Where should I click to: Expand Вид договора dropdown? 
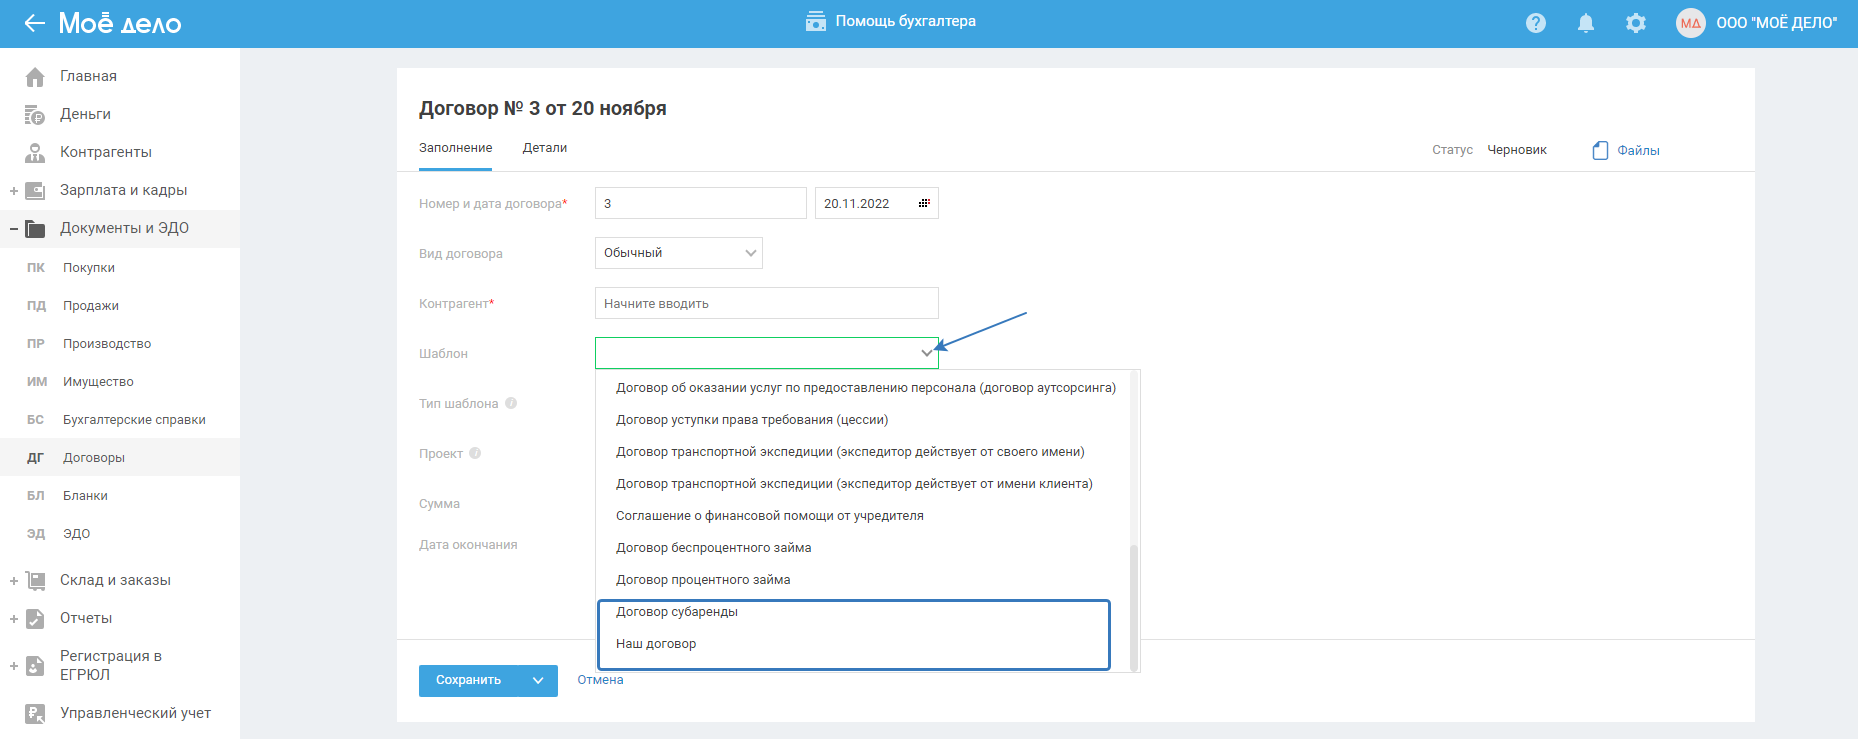coord(751,253)
